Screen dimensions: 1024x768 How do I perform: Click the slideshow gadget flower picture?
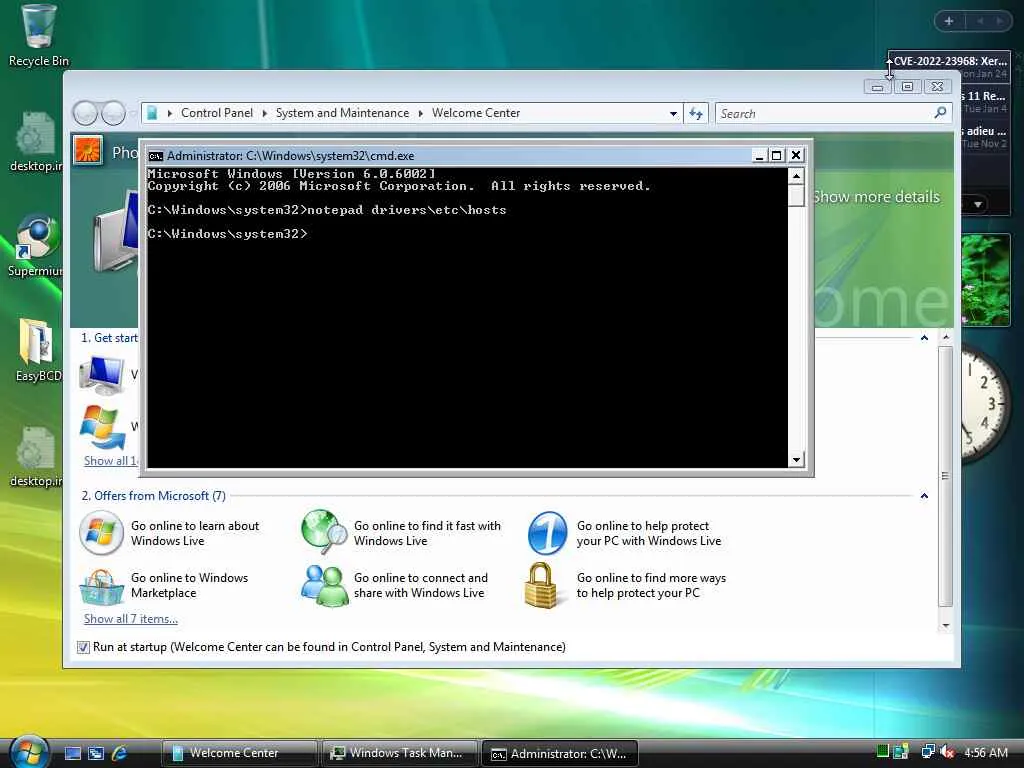click(x=986, y=280)
